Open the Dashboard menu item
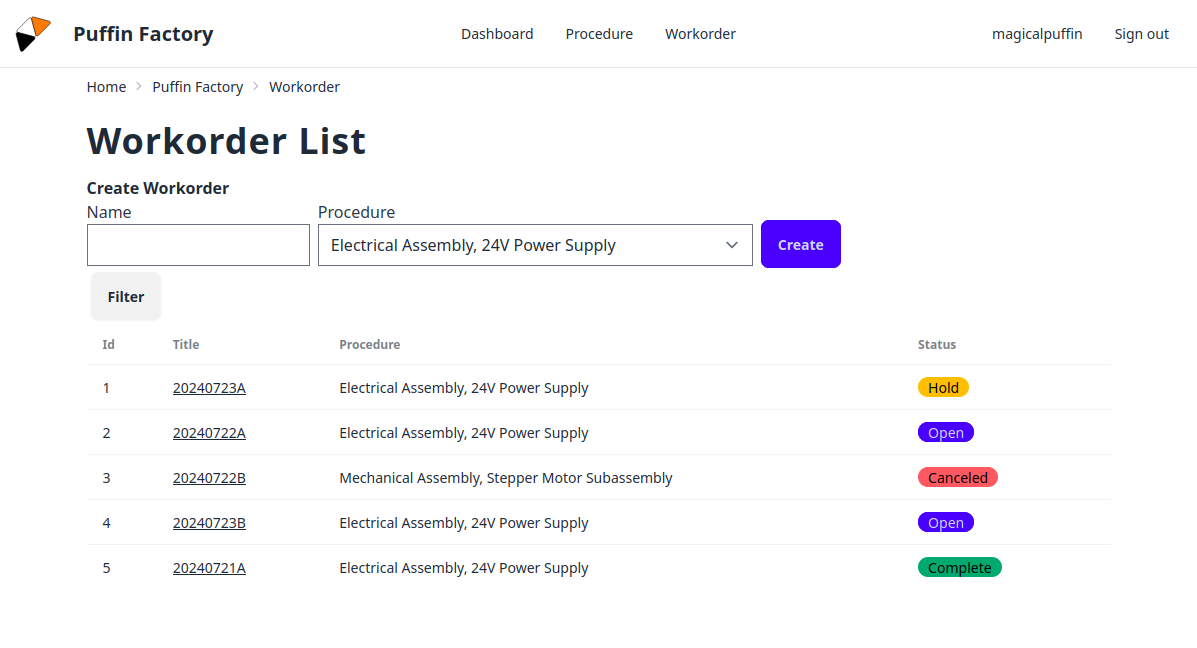The width and height of the screenshot is (1197, 648). coord(497,33)
